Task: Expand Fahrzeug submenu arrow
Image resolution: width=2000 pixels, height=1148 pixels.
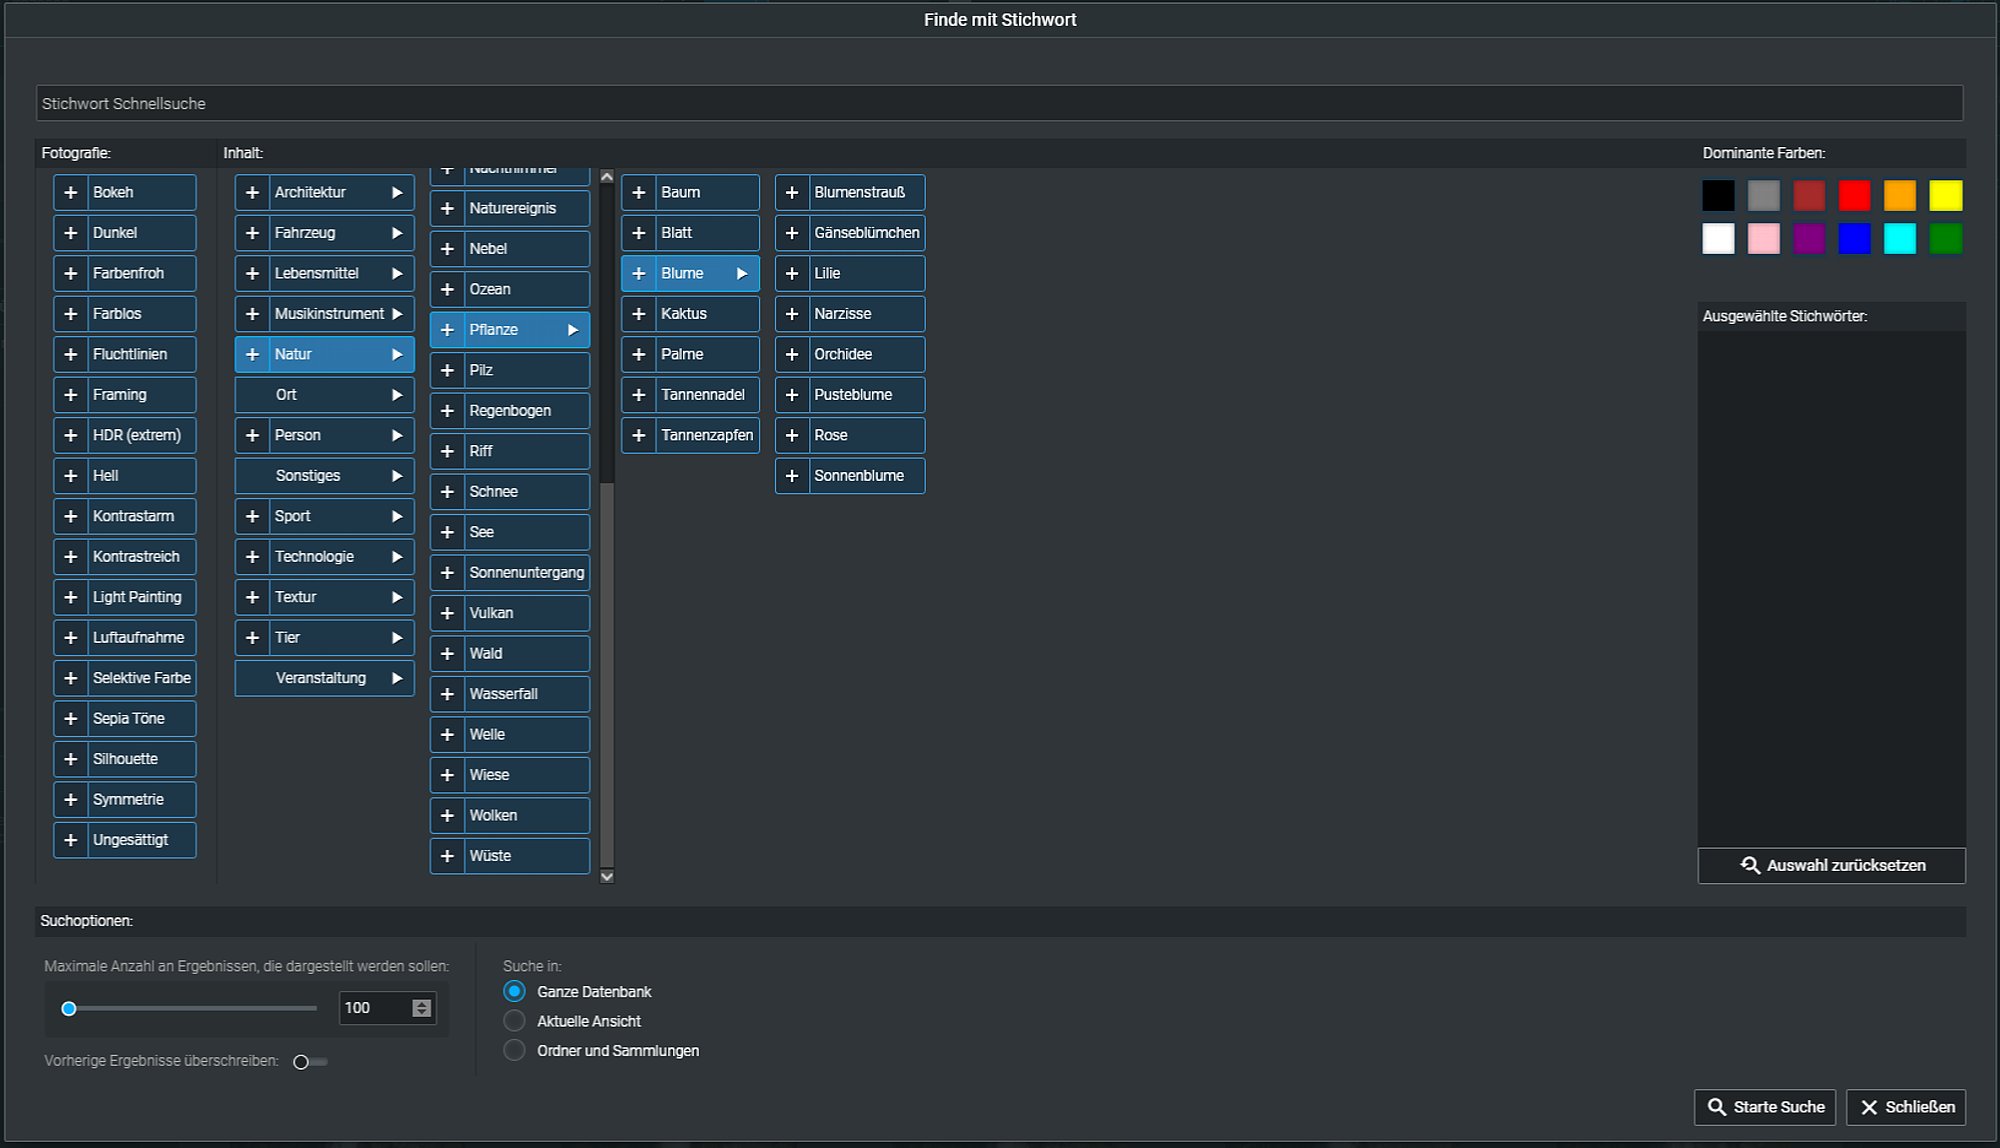Action: [x=397, y=233]
